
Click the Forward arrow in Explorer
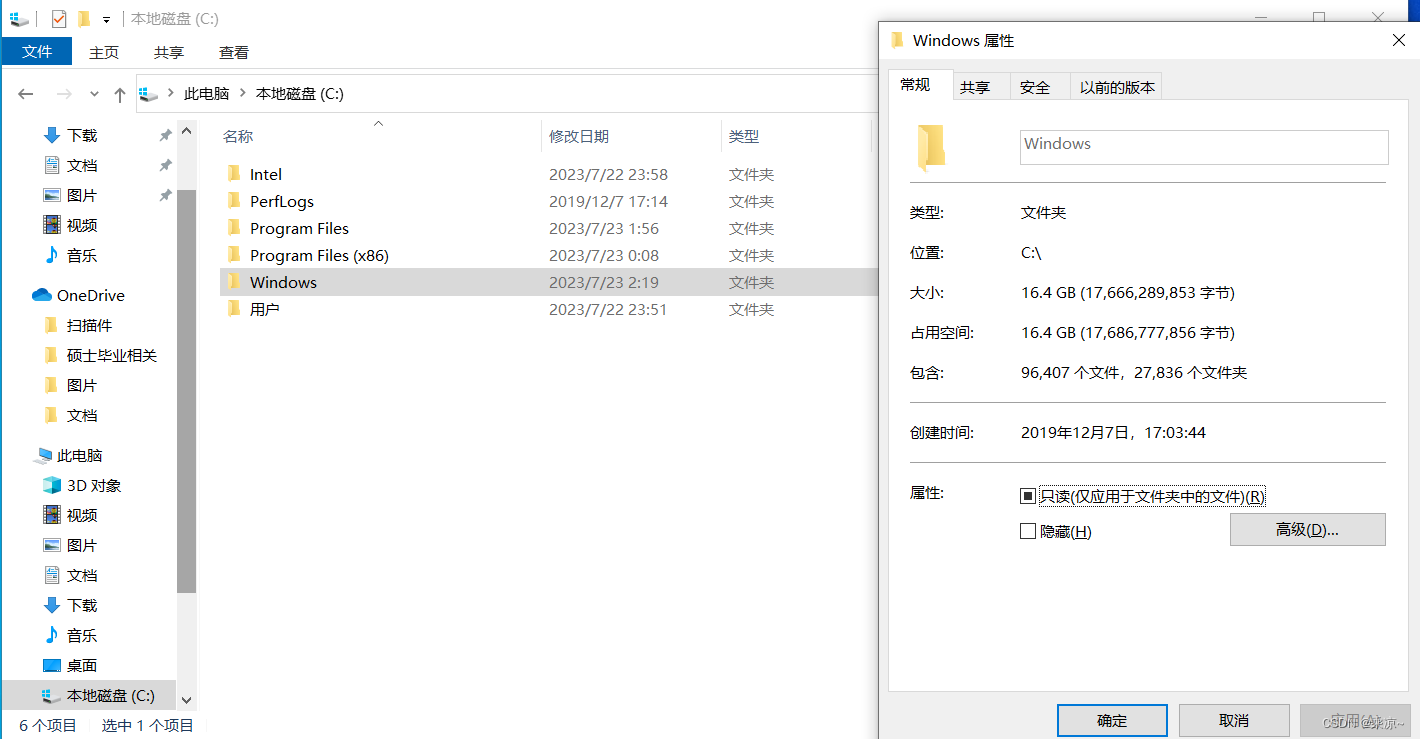64,94
